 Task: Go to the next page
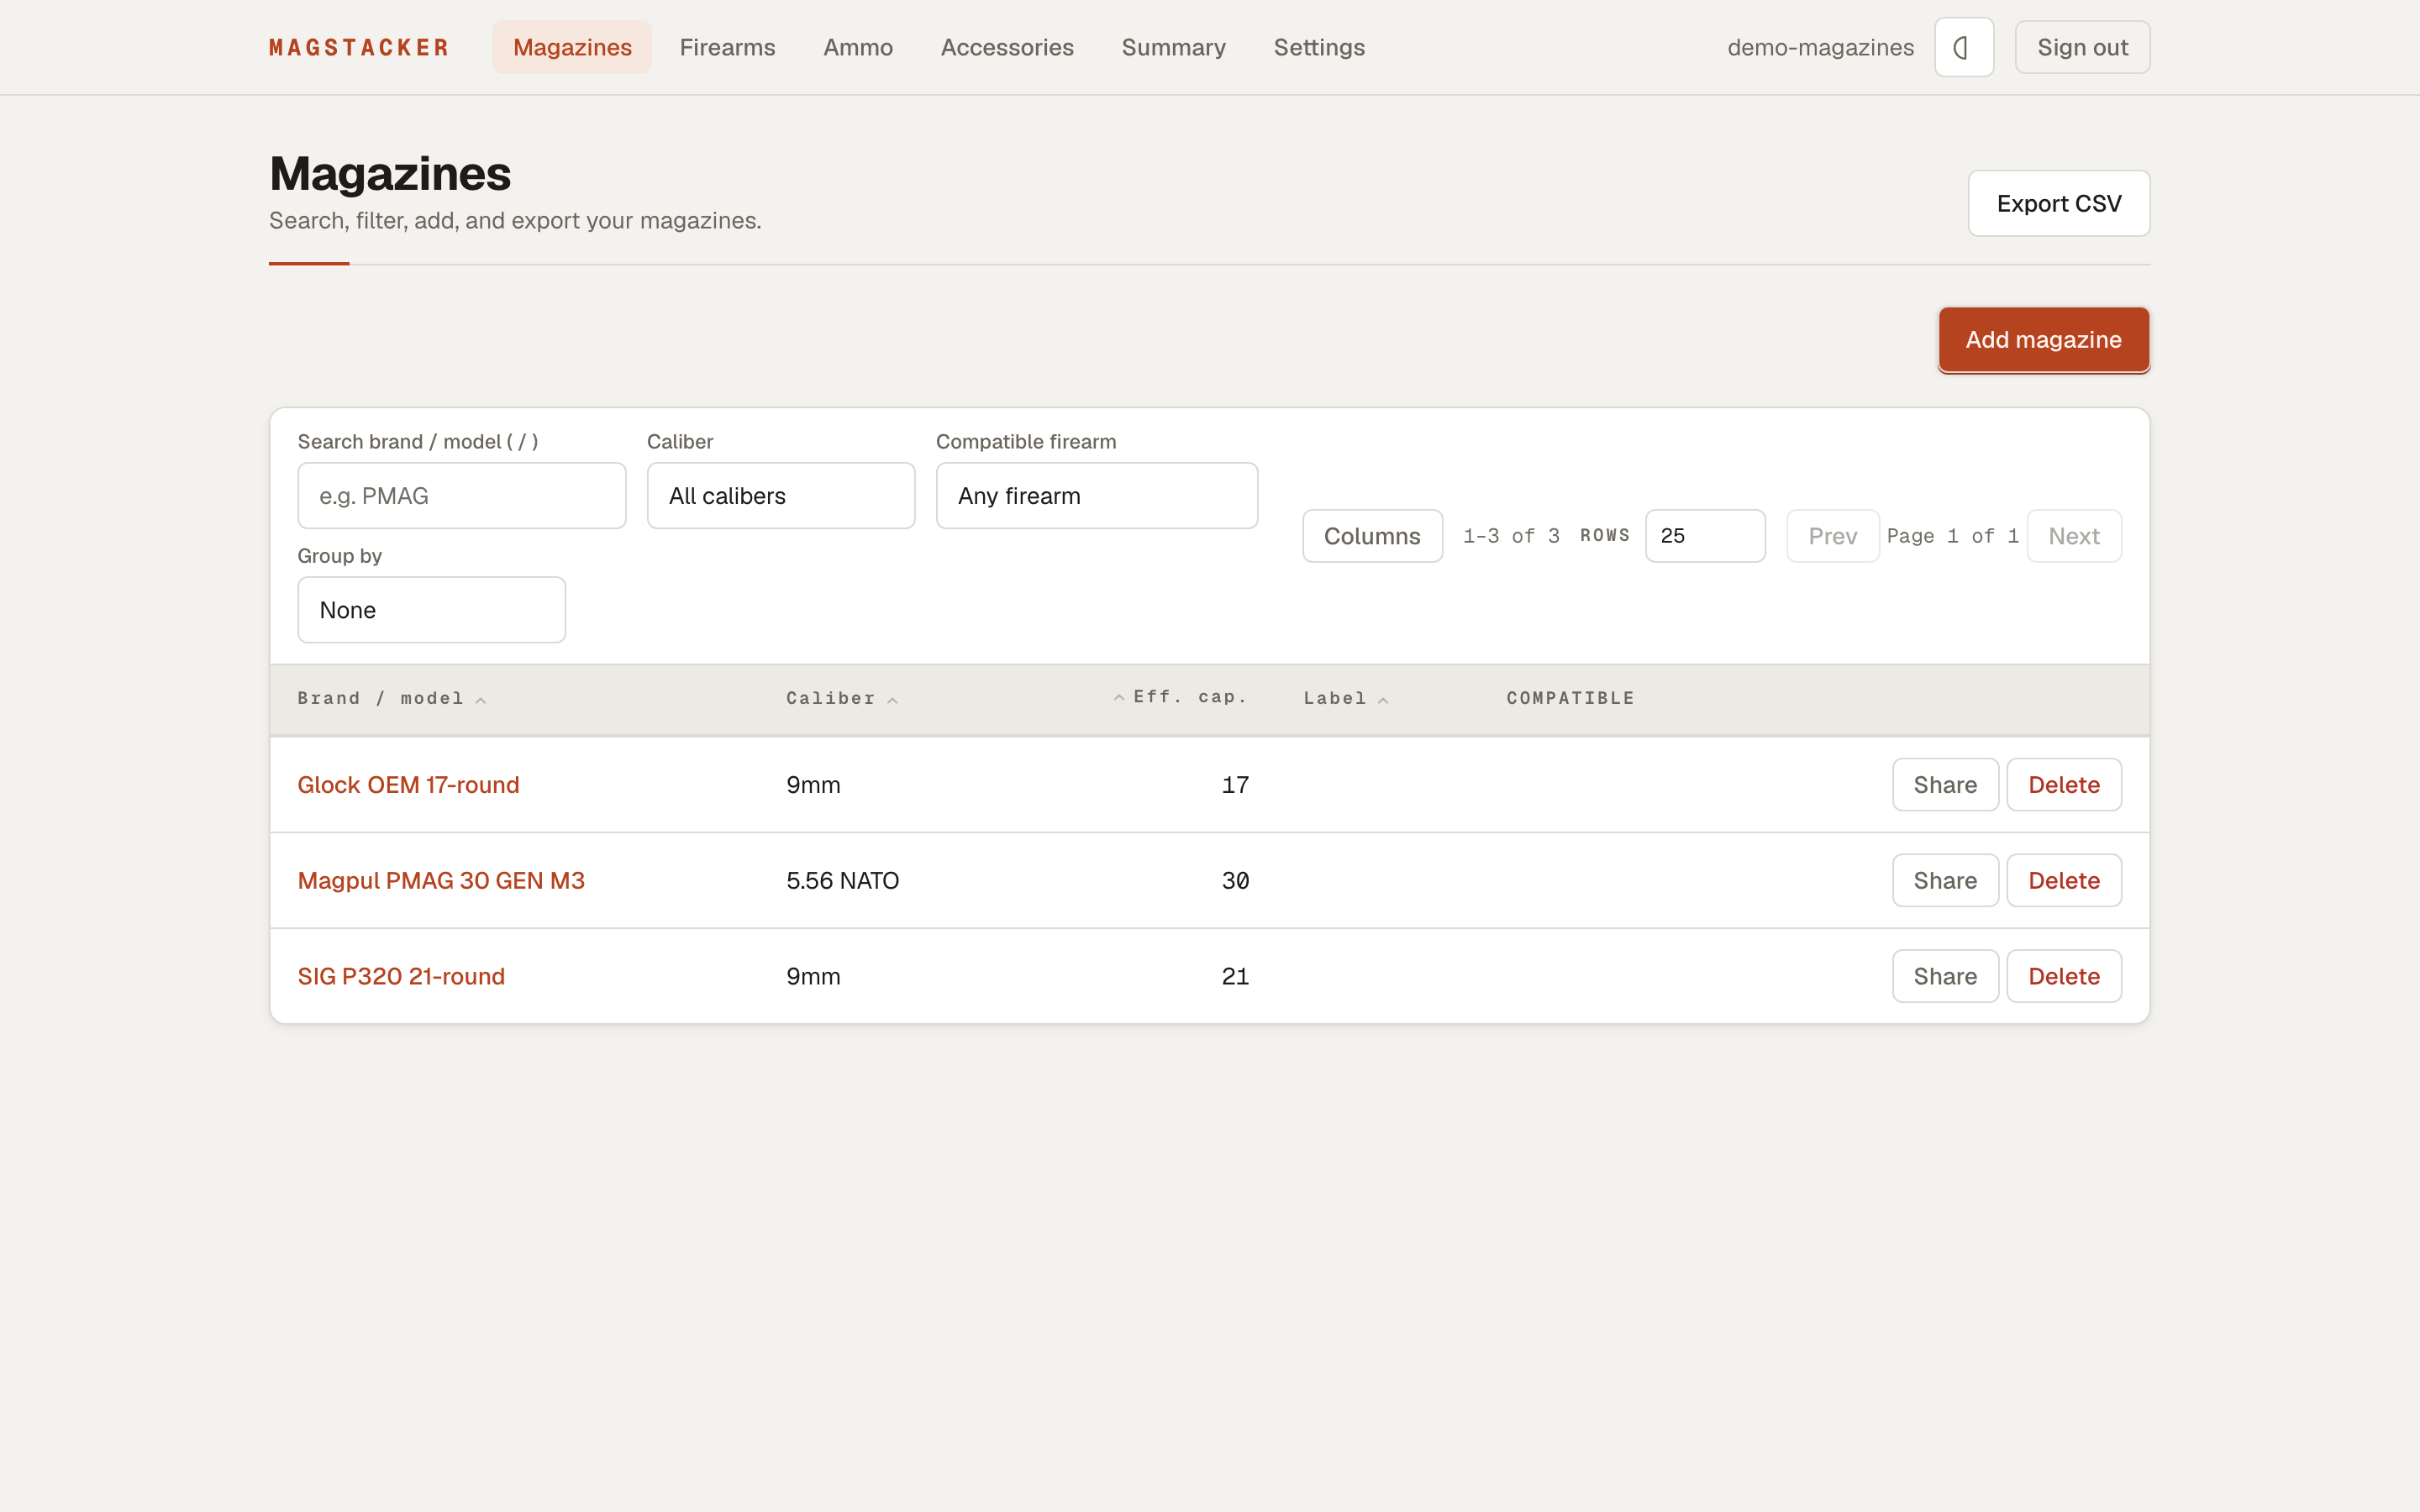(x=2074, y=536)
